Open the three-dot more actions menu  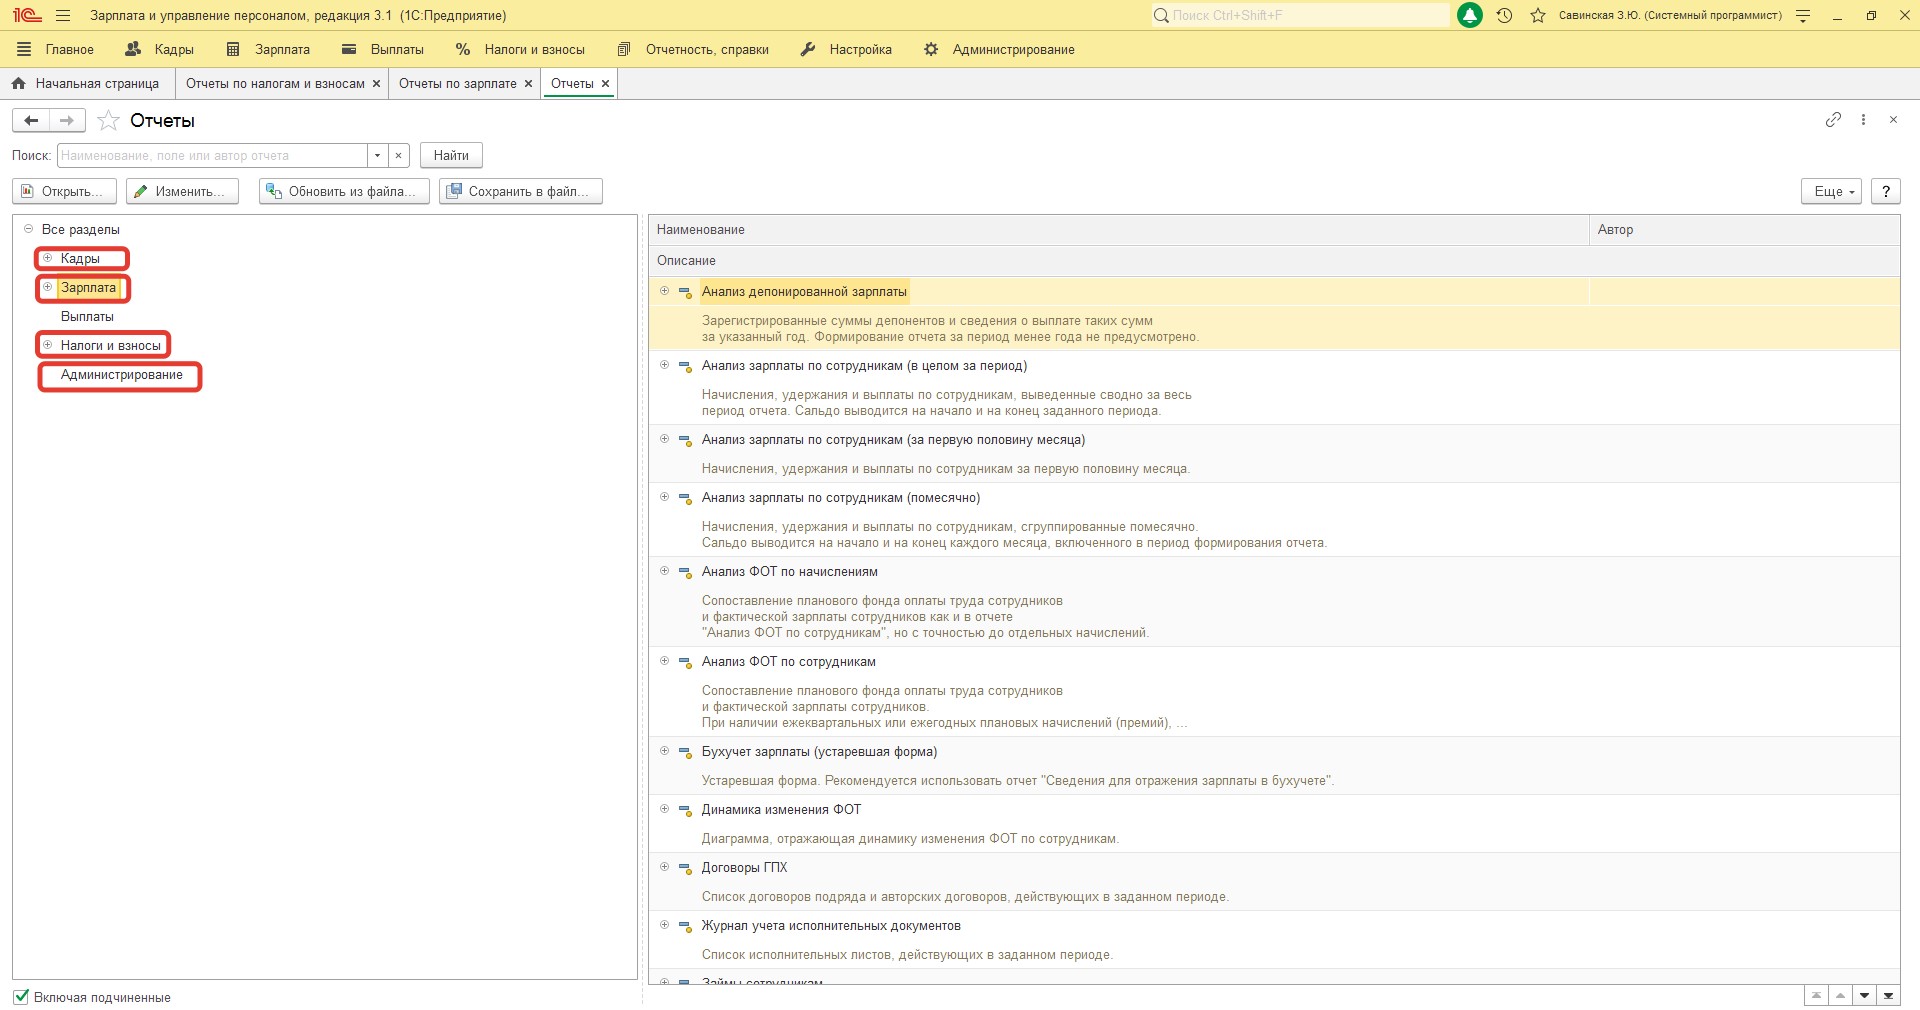[x=1863, y=119]
